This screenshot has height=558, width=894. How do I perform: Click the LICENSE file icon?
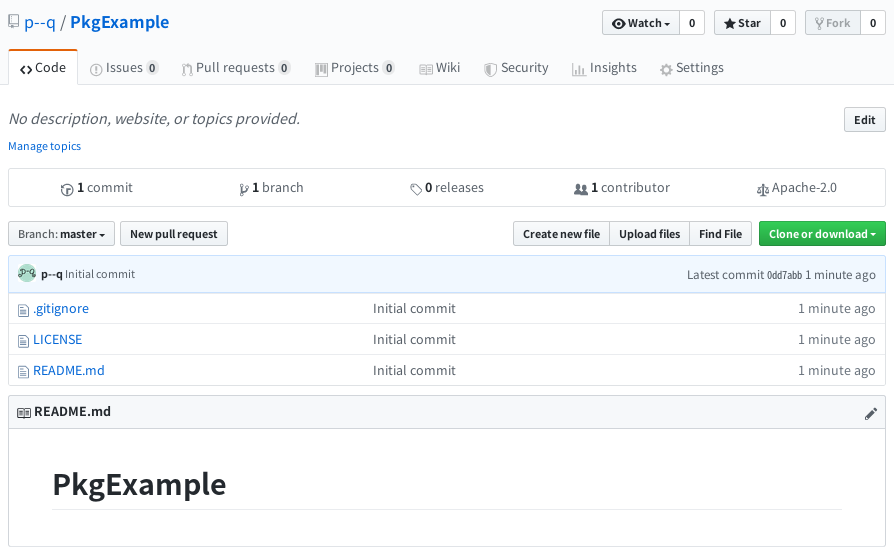point(23,341)
